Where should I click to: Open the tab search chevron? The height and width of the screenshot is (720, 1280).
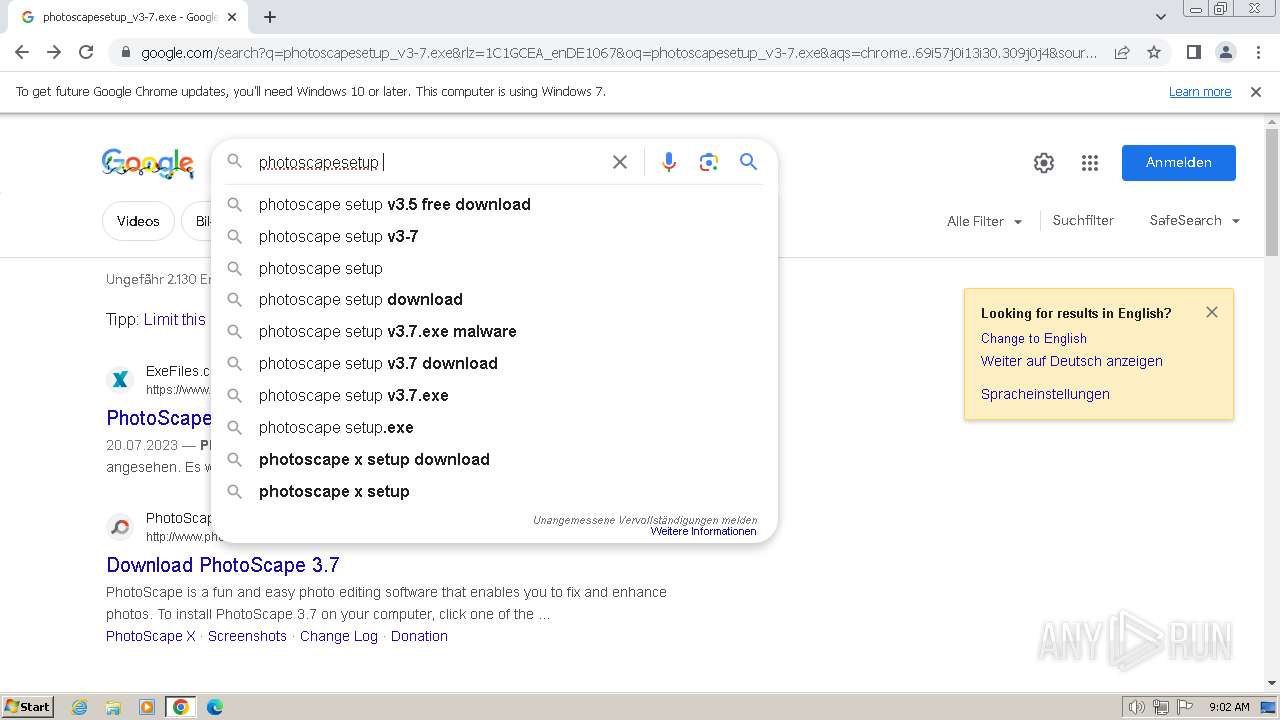1160,17
